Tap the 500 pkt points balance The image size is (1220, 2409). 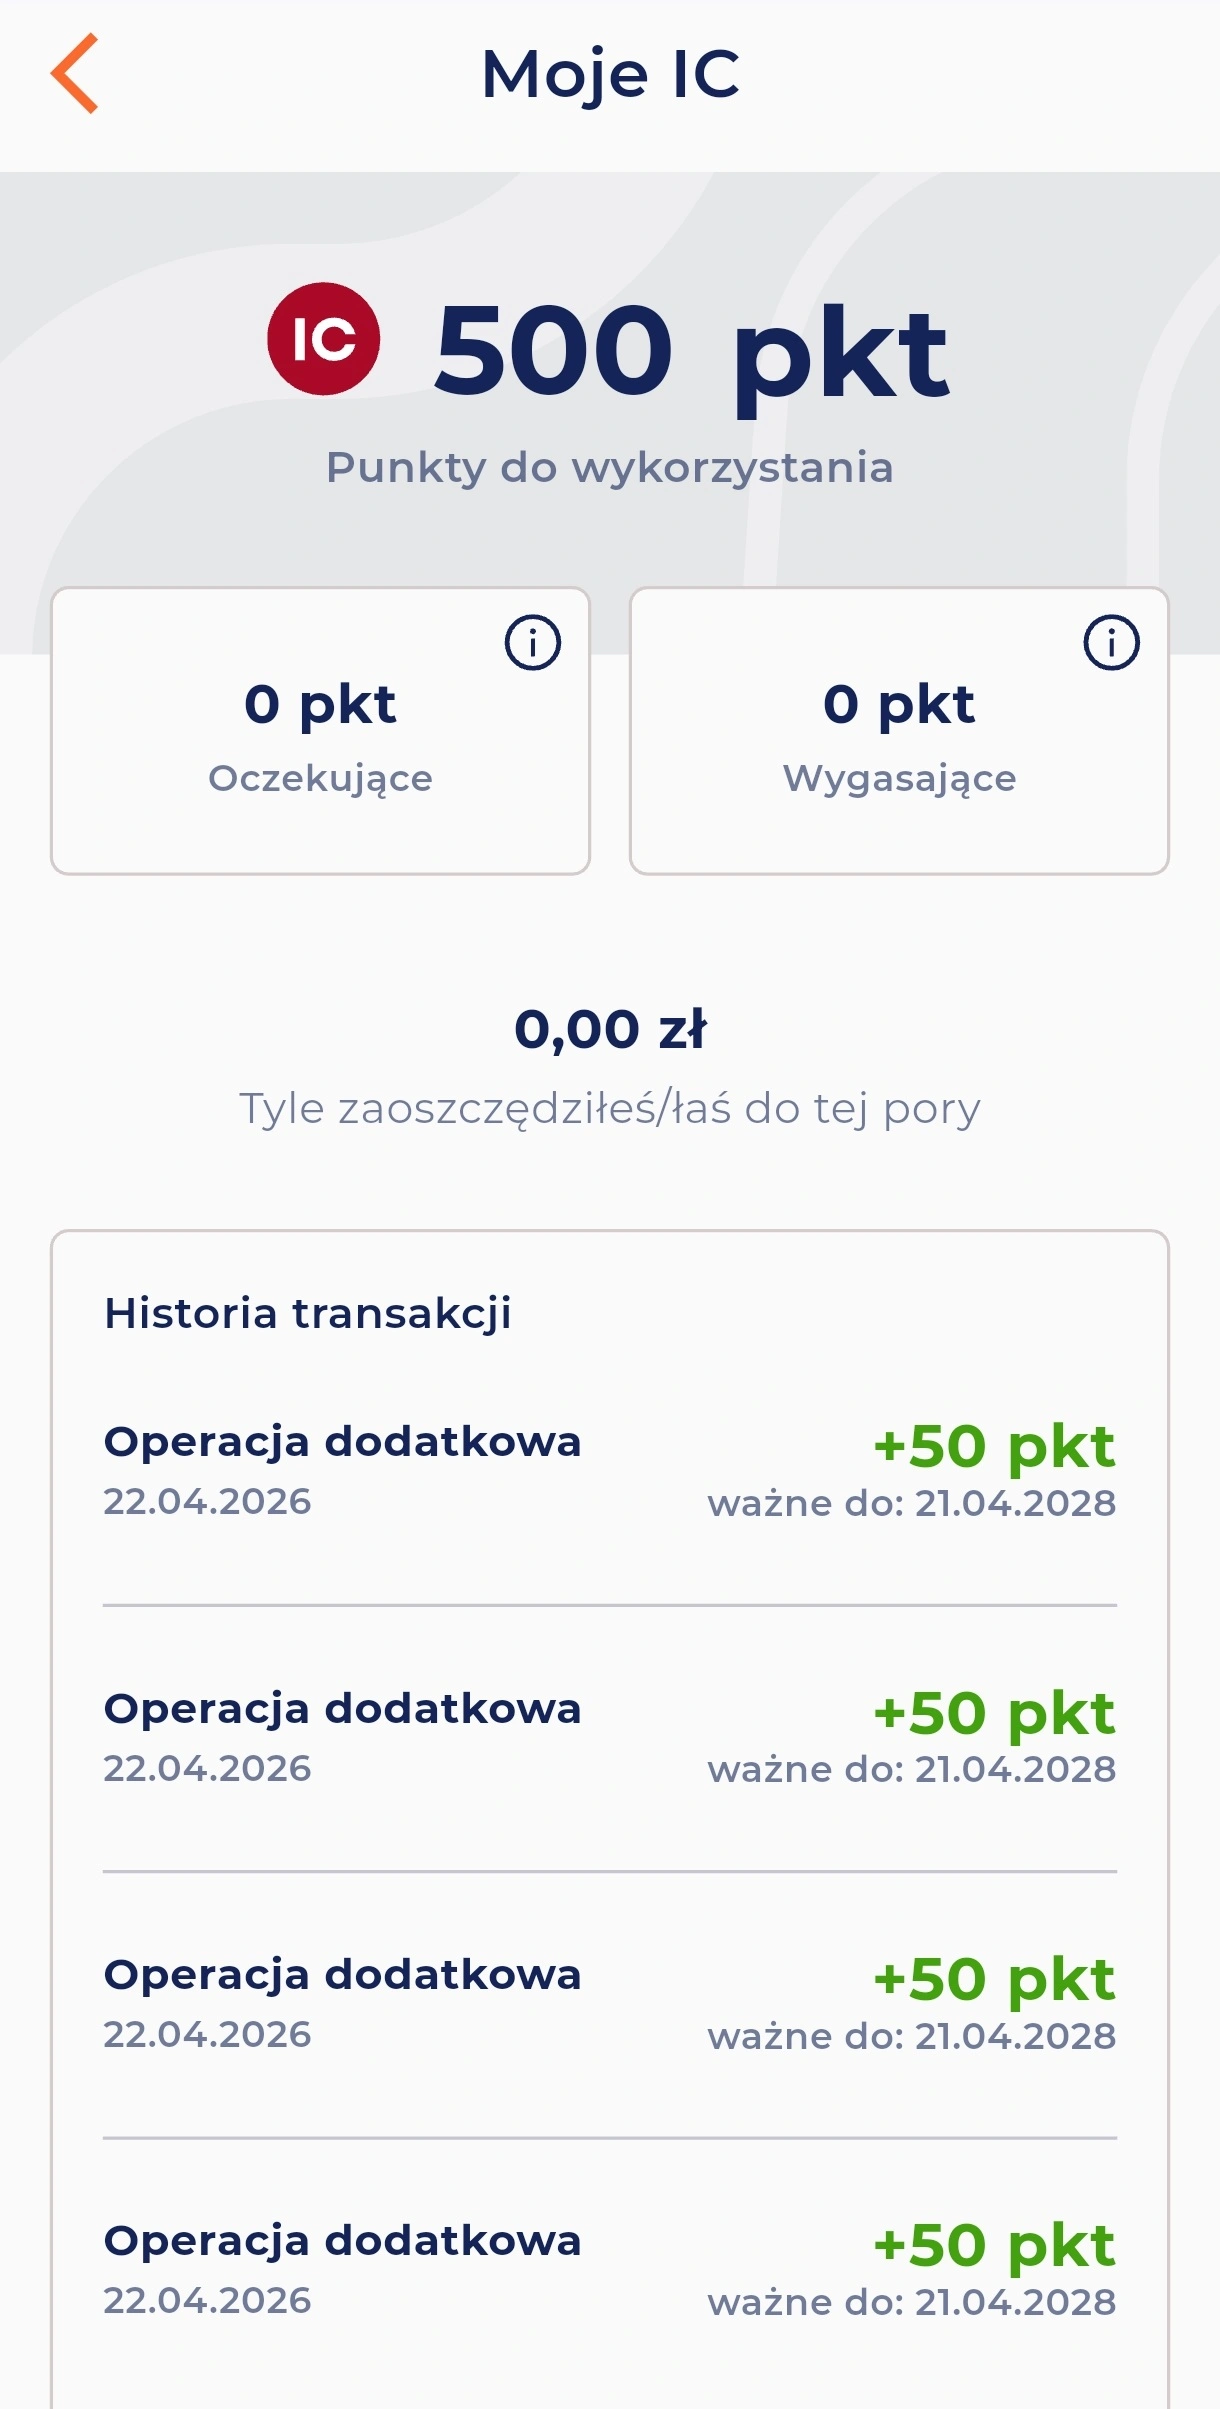click(x=690, y=350)
